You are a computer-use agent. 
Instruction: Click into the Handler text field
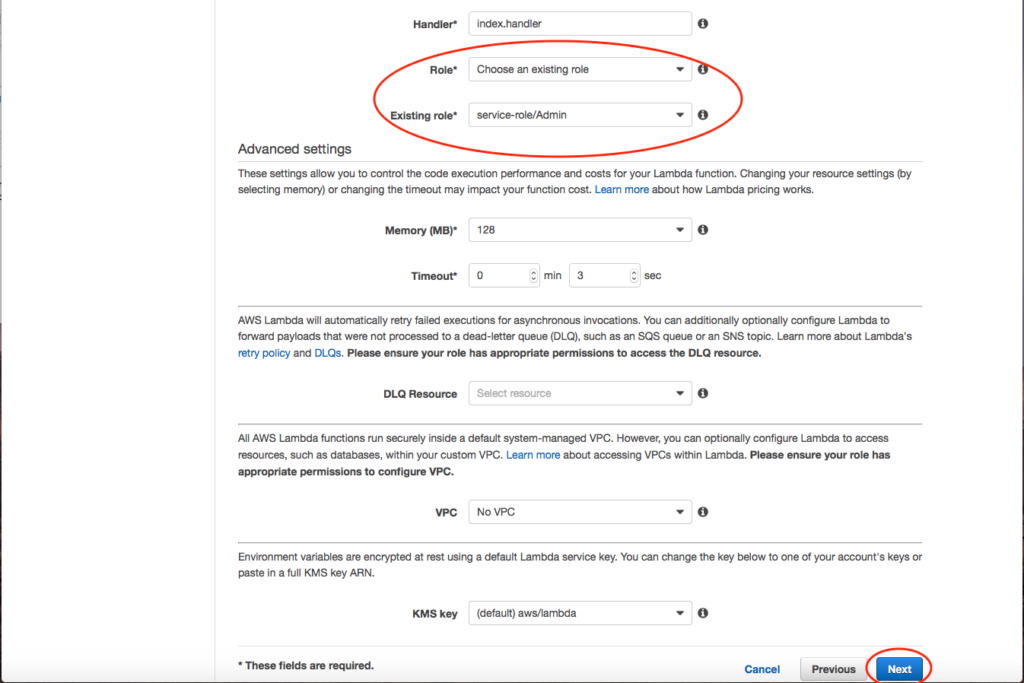pyautogui.click(x=579, y=23)
